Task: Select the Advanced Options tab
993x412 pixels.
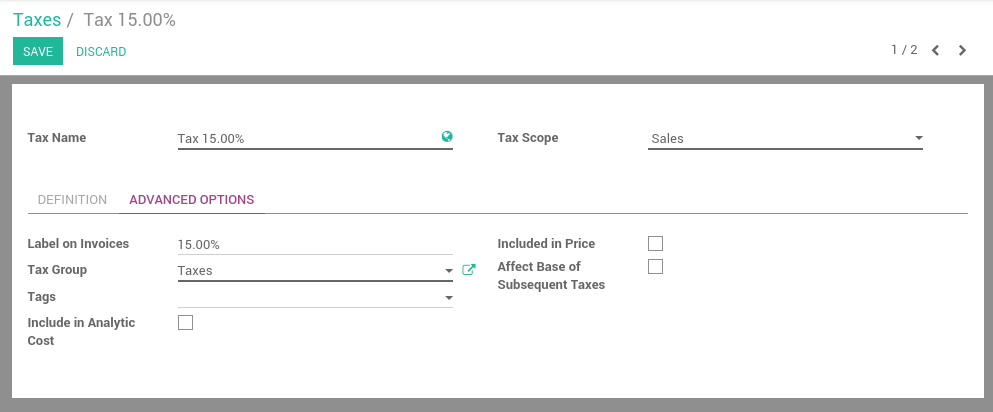Action: point(192,200)
